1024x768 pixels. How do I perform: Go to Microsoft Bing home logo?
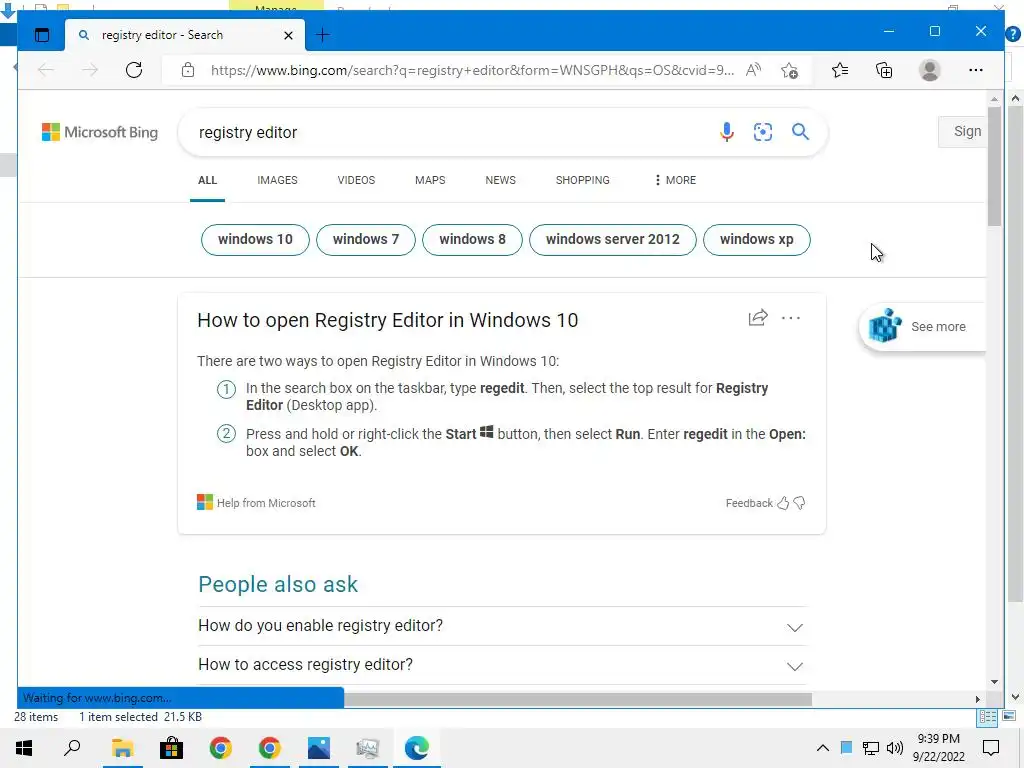(100, 133)
